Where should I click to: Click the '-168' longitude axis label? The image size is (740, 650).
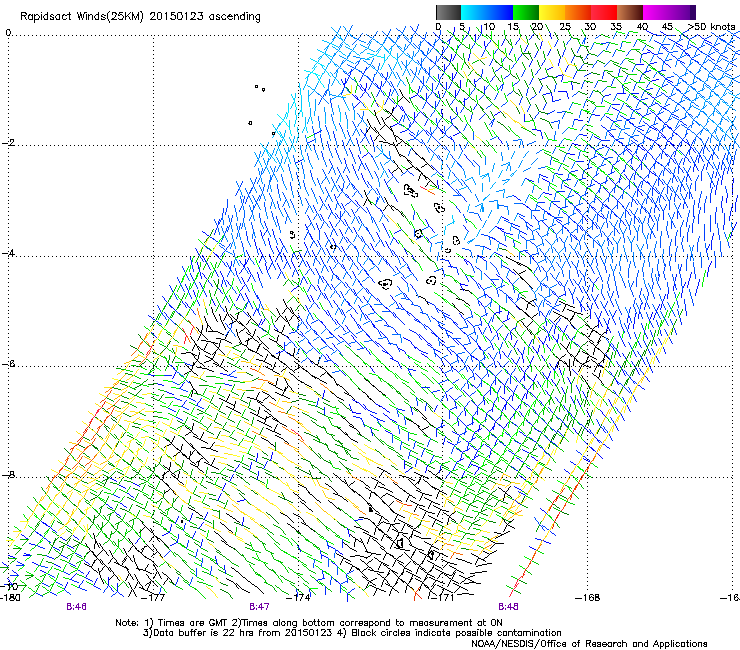pyautogui.click(x=588, y=597)
